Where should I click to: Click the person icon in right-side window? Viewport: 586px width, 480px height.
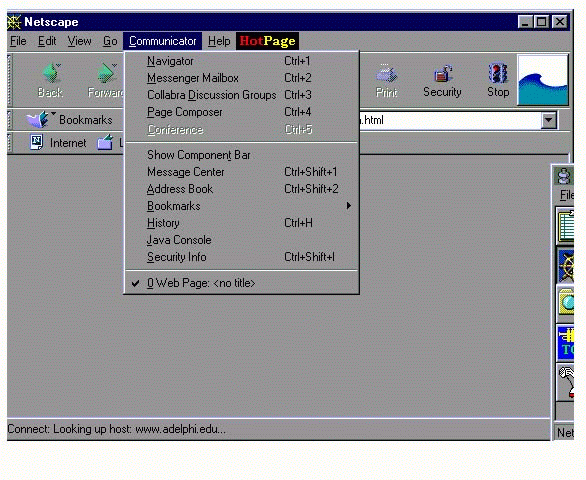(564, 176)
